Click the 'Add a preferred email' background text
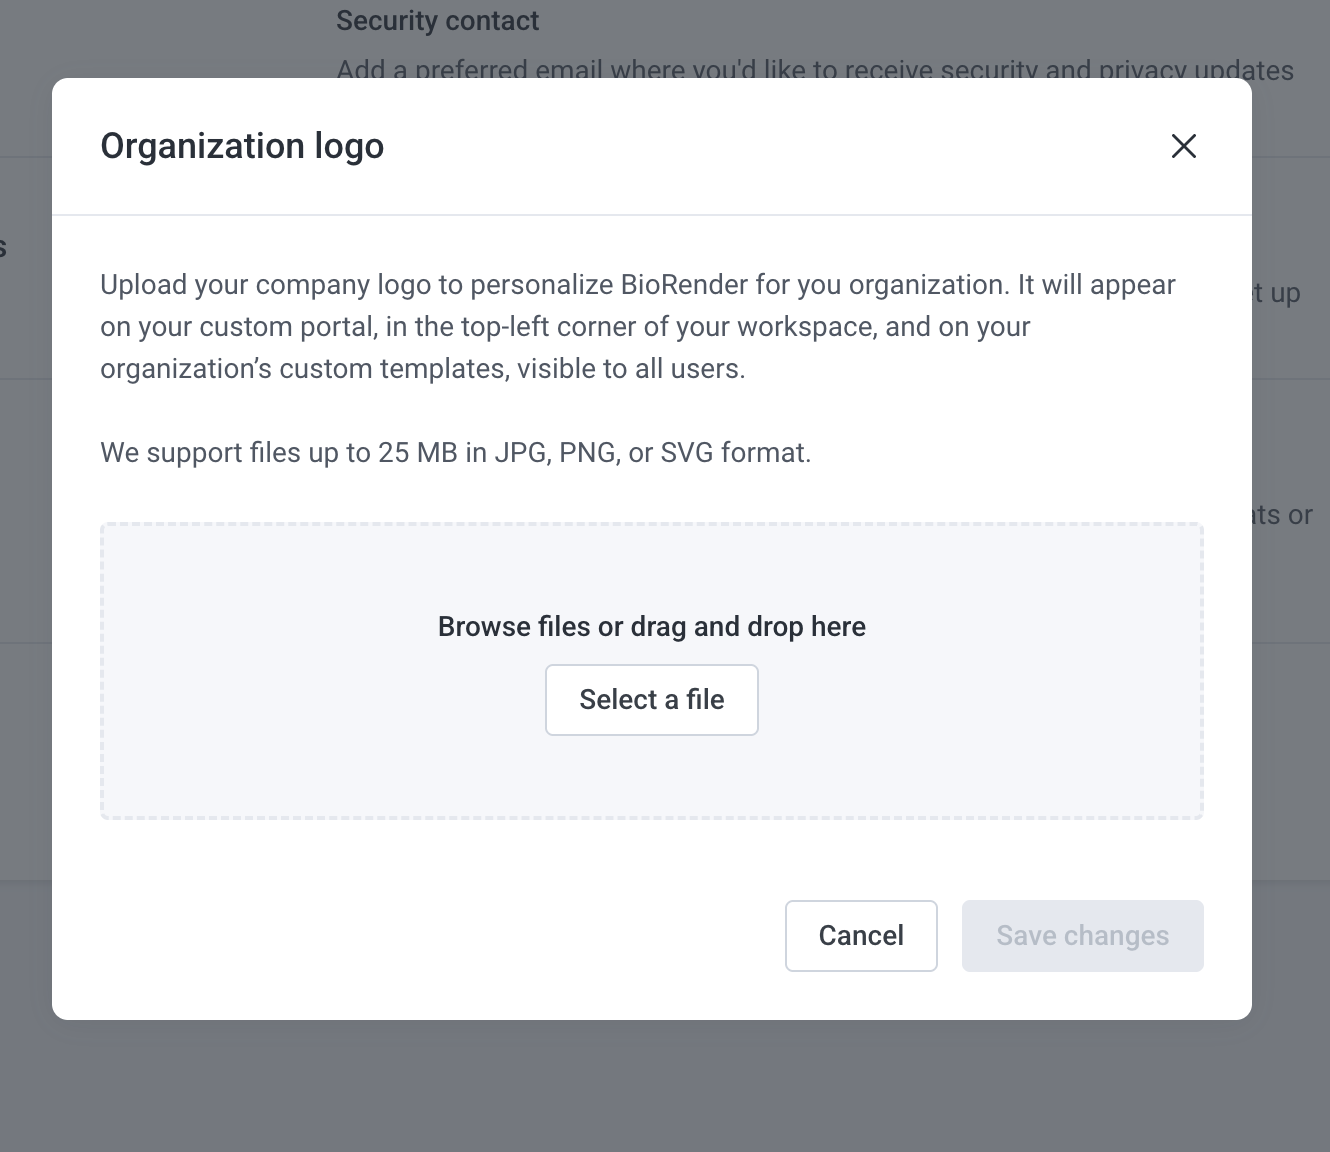The height and width of the screenshot is (1152, 1330). coord(815,69)
